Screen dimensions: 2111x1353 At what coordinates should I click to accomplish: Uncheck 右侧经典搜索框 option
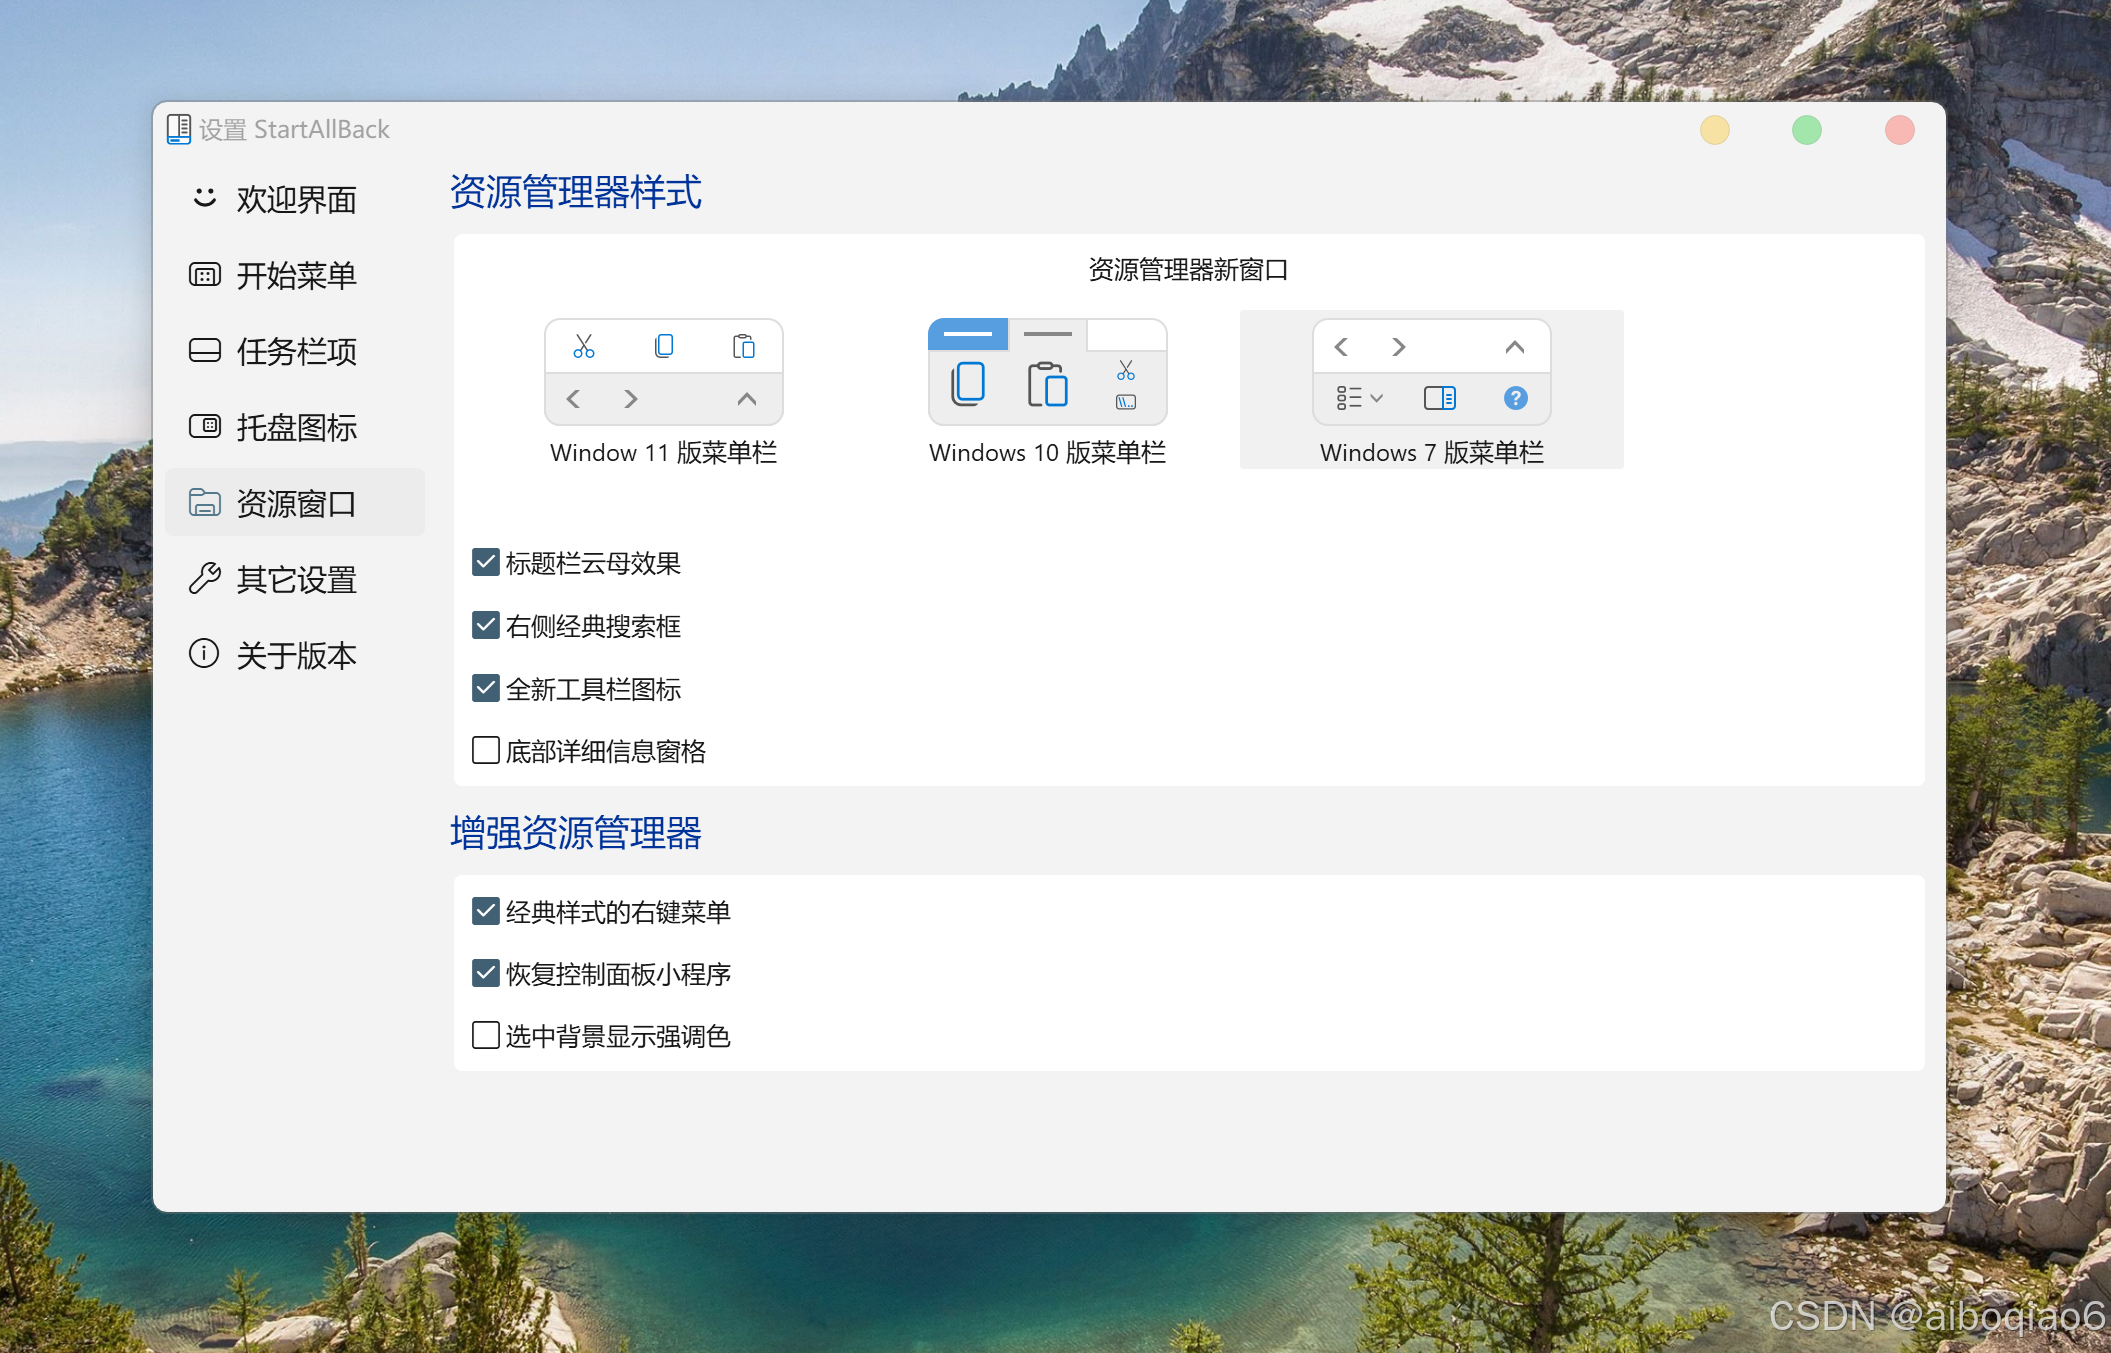[x=486, y=625]
